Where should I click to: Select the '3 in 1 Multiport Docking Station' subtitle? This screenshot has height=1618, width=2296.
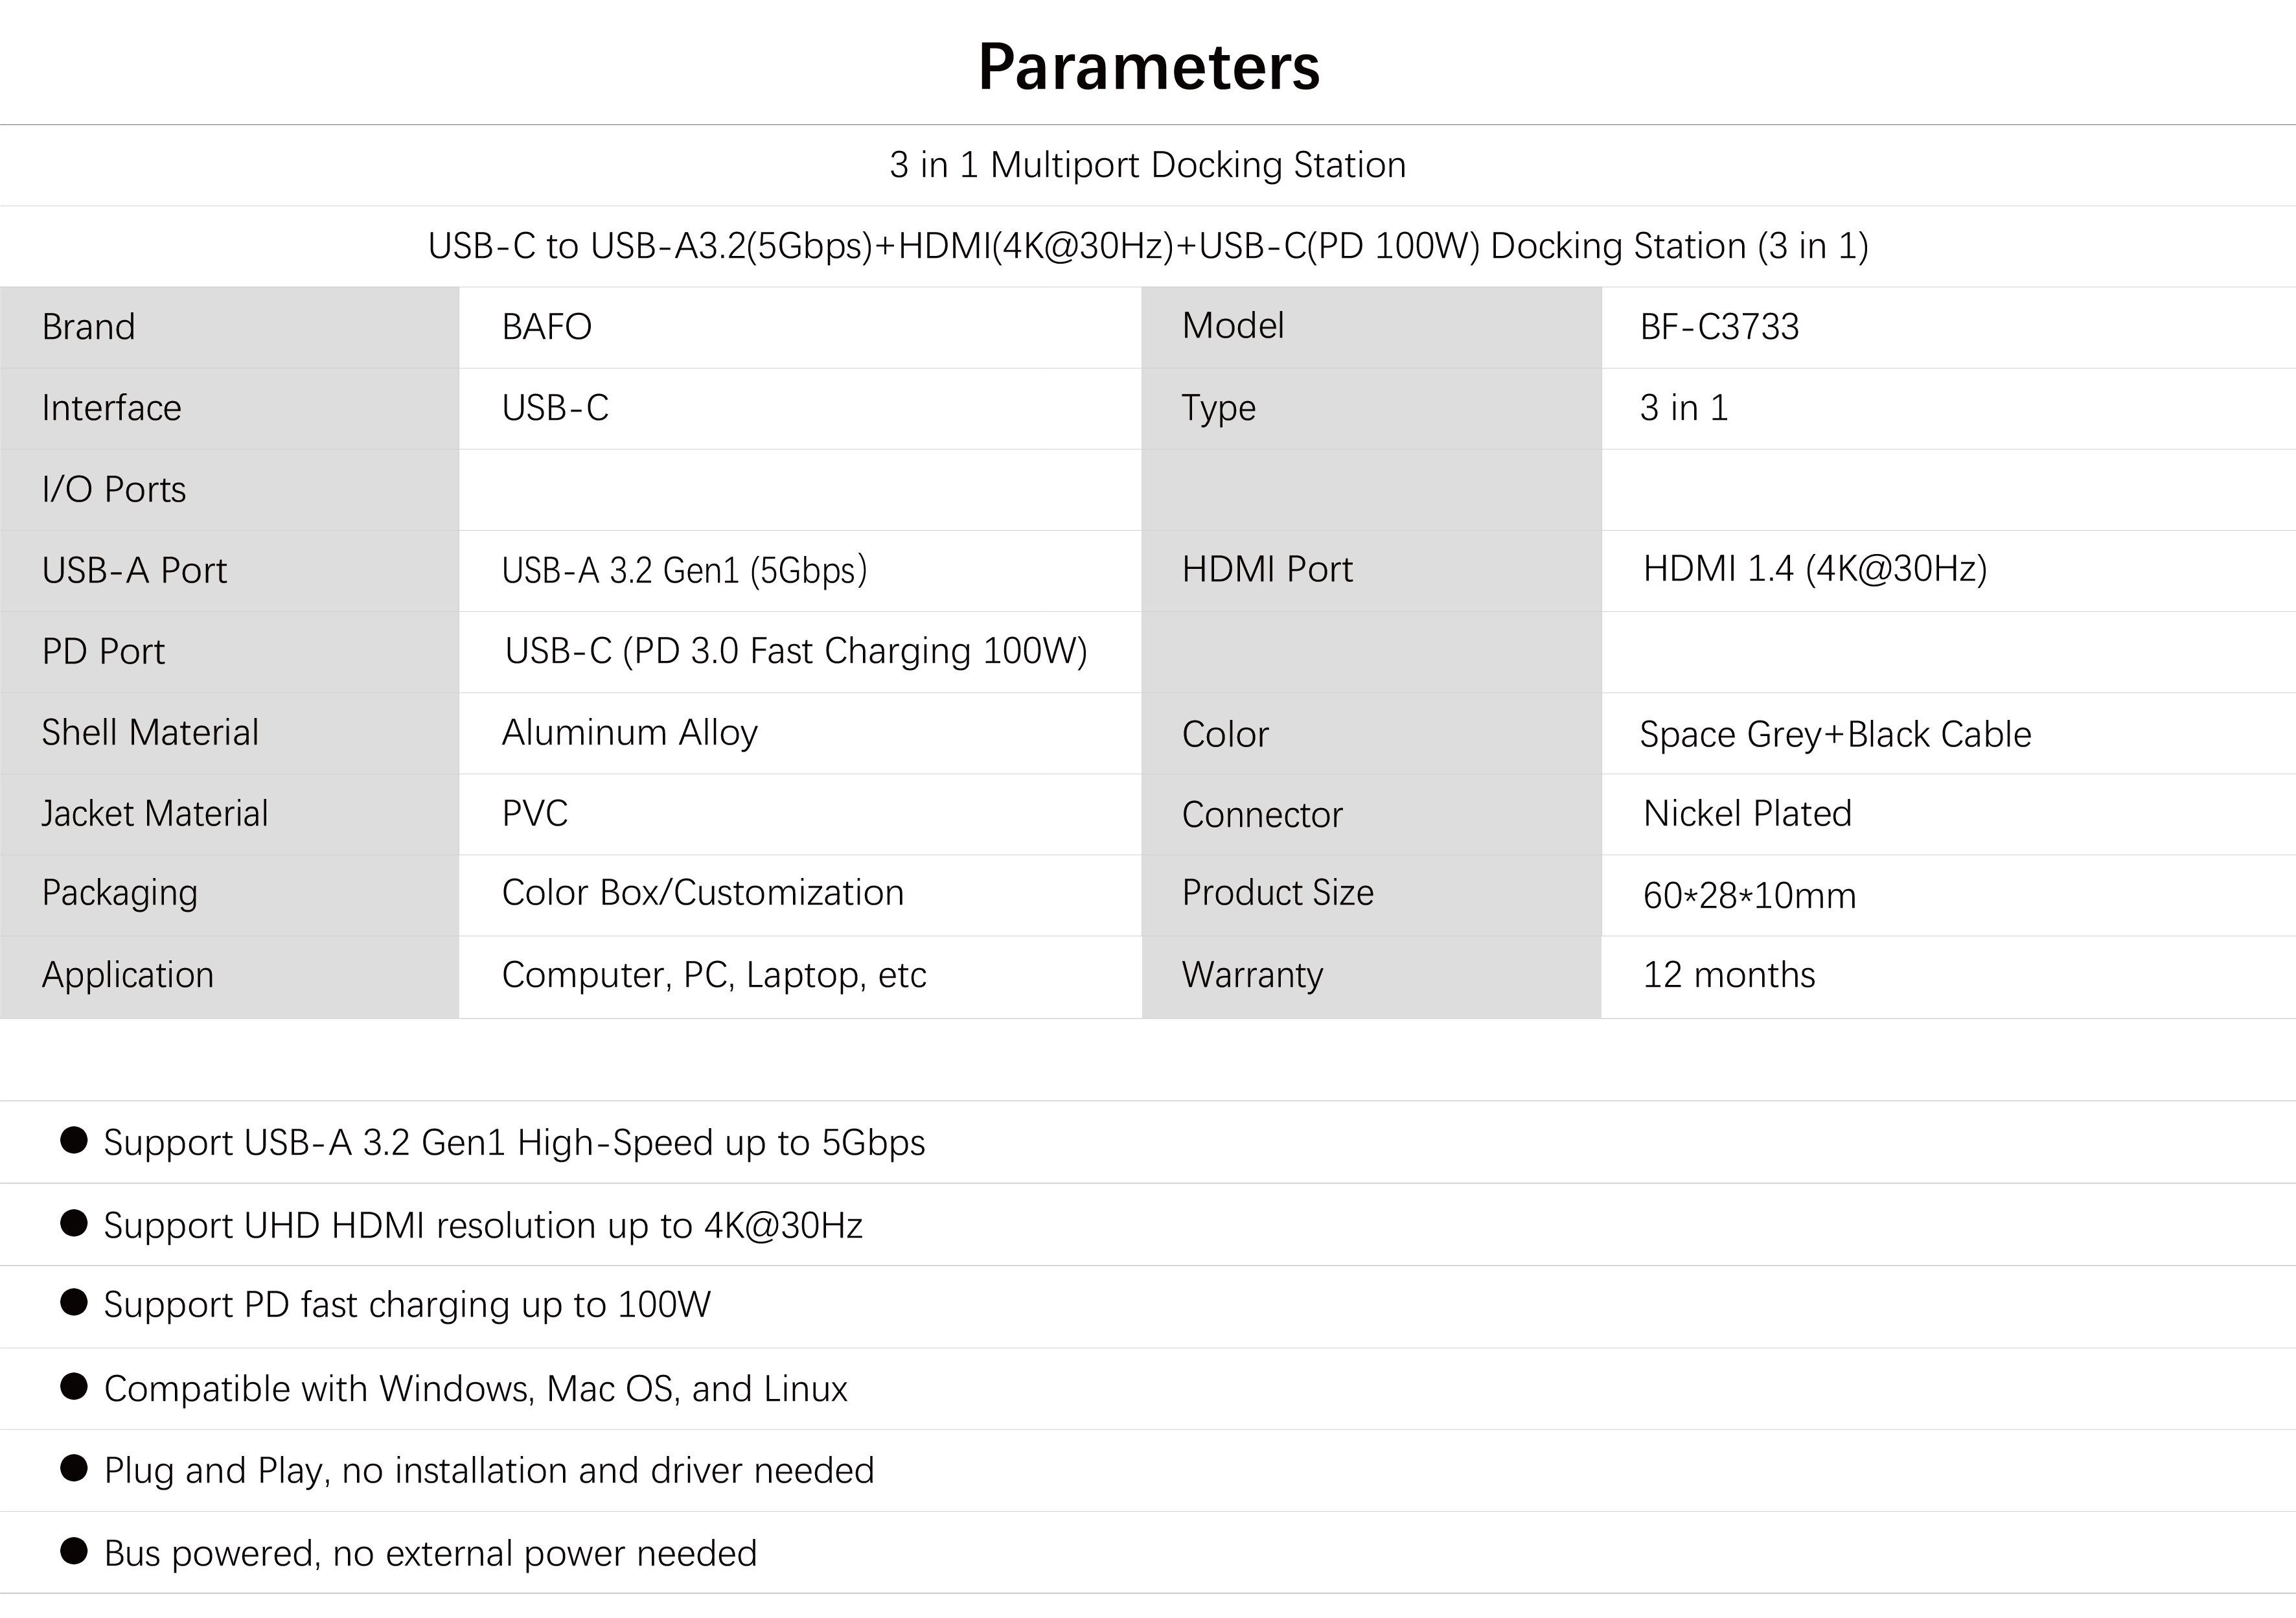(x=1148, y=165)
